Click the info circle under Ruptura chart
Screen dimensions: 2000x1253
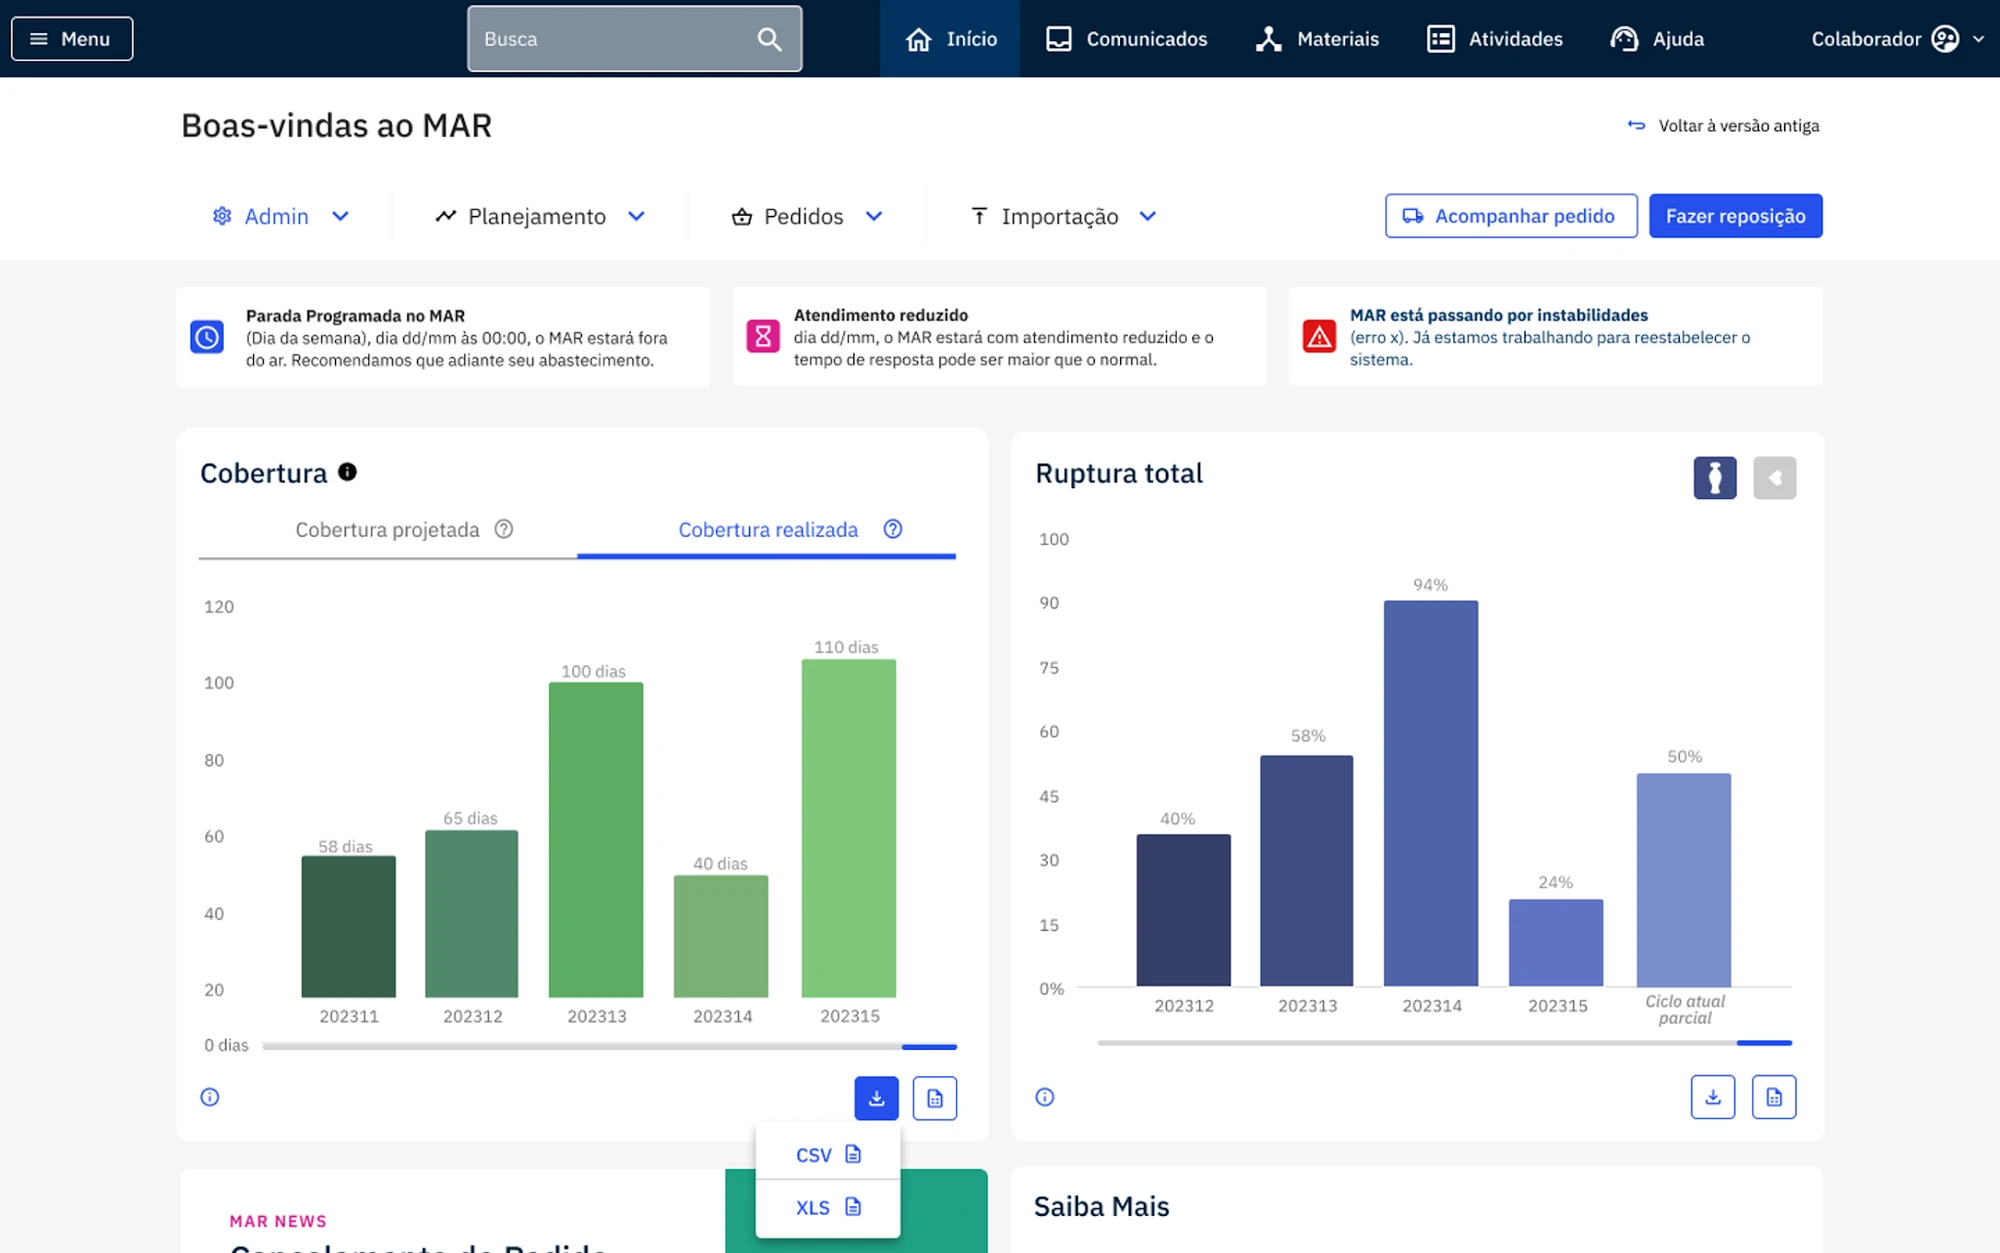(x=1045, y=1097)
